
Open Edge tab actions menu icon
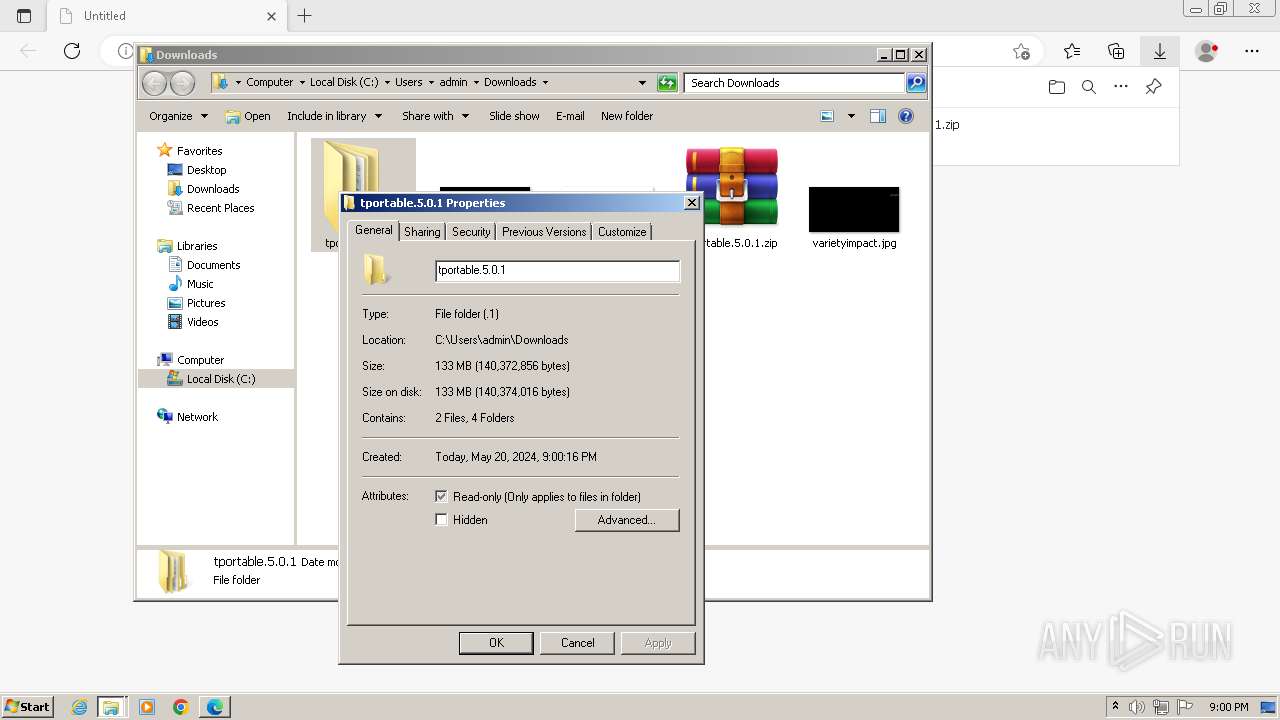[24, 15]
